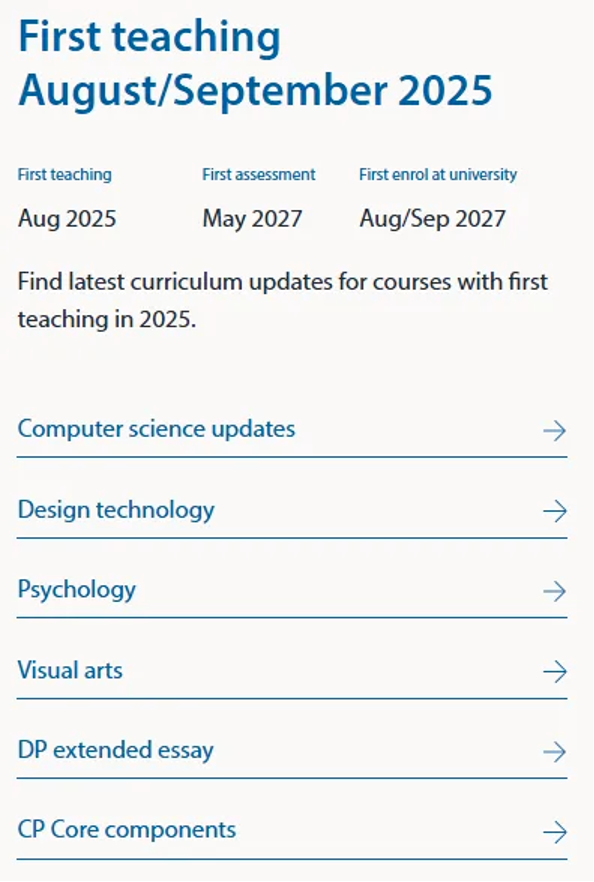The width and height of the screenshot is (594, 882).
Task: Click the arrow icon beside CP Core components
Action: (x=555, y=832)
